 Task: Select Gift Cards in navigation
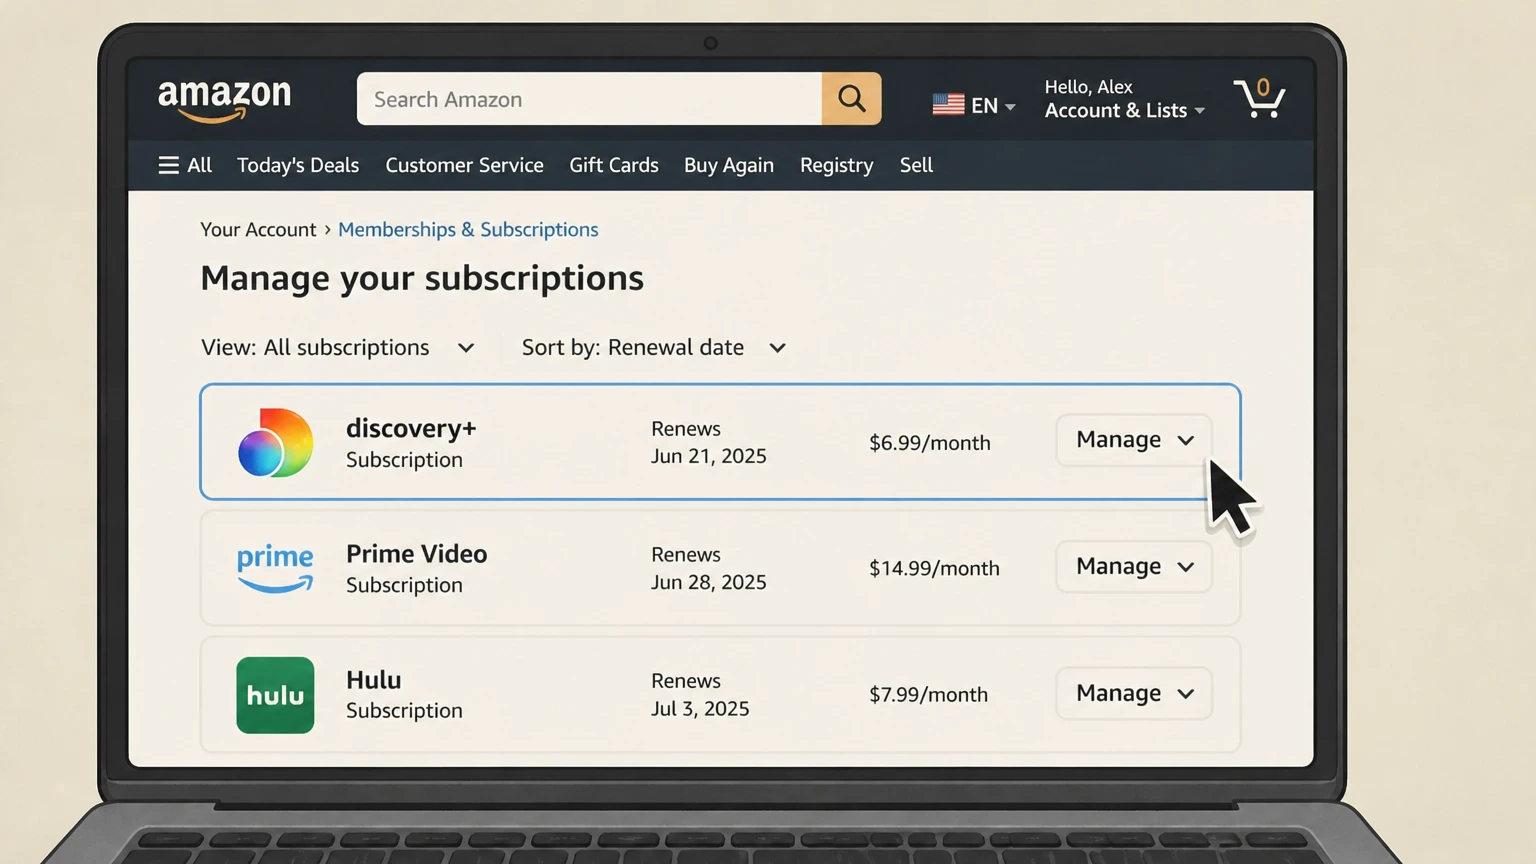[x=614, y=165]
